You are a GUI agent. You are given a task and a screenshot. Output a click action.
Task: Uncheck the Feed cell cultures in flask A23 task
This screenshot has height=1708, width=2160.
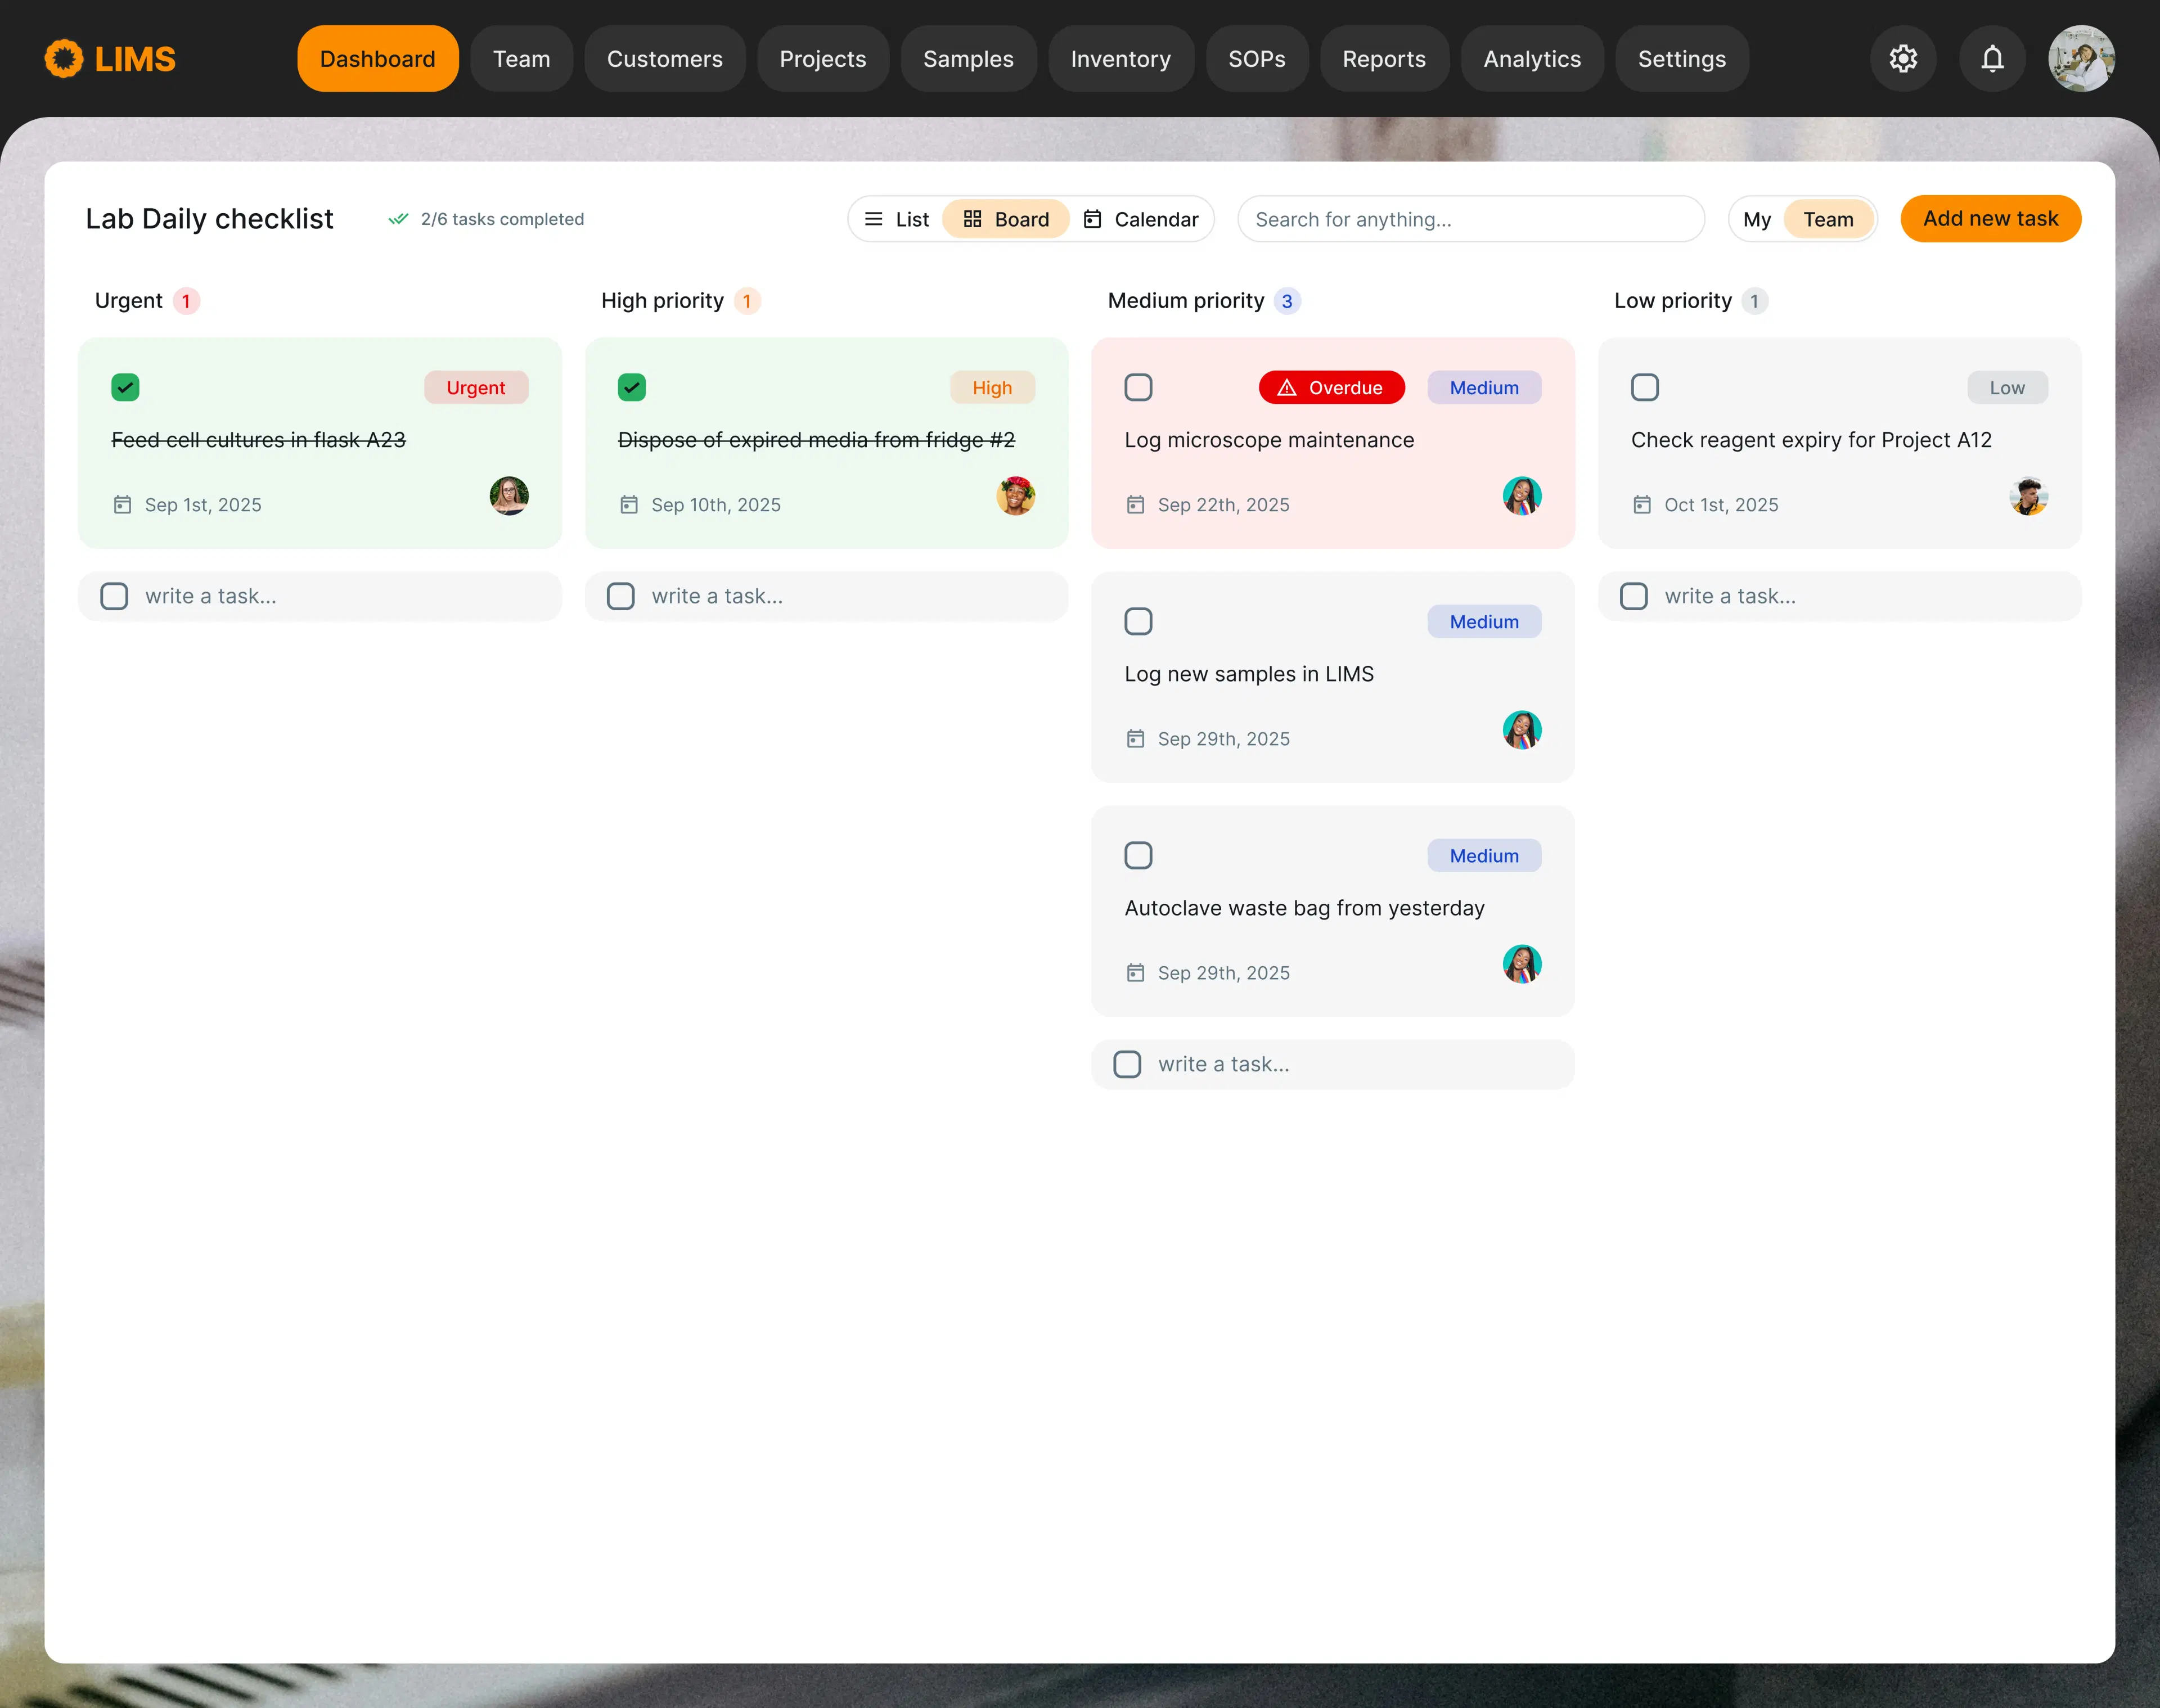(125, 388)
